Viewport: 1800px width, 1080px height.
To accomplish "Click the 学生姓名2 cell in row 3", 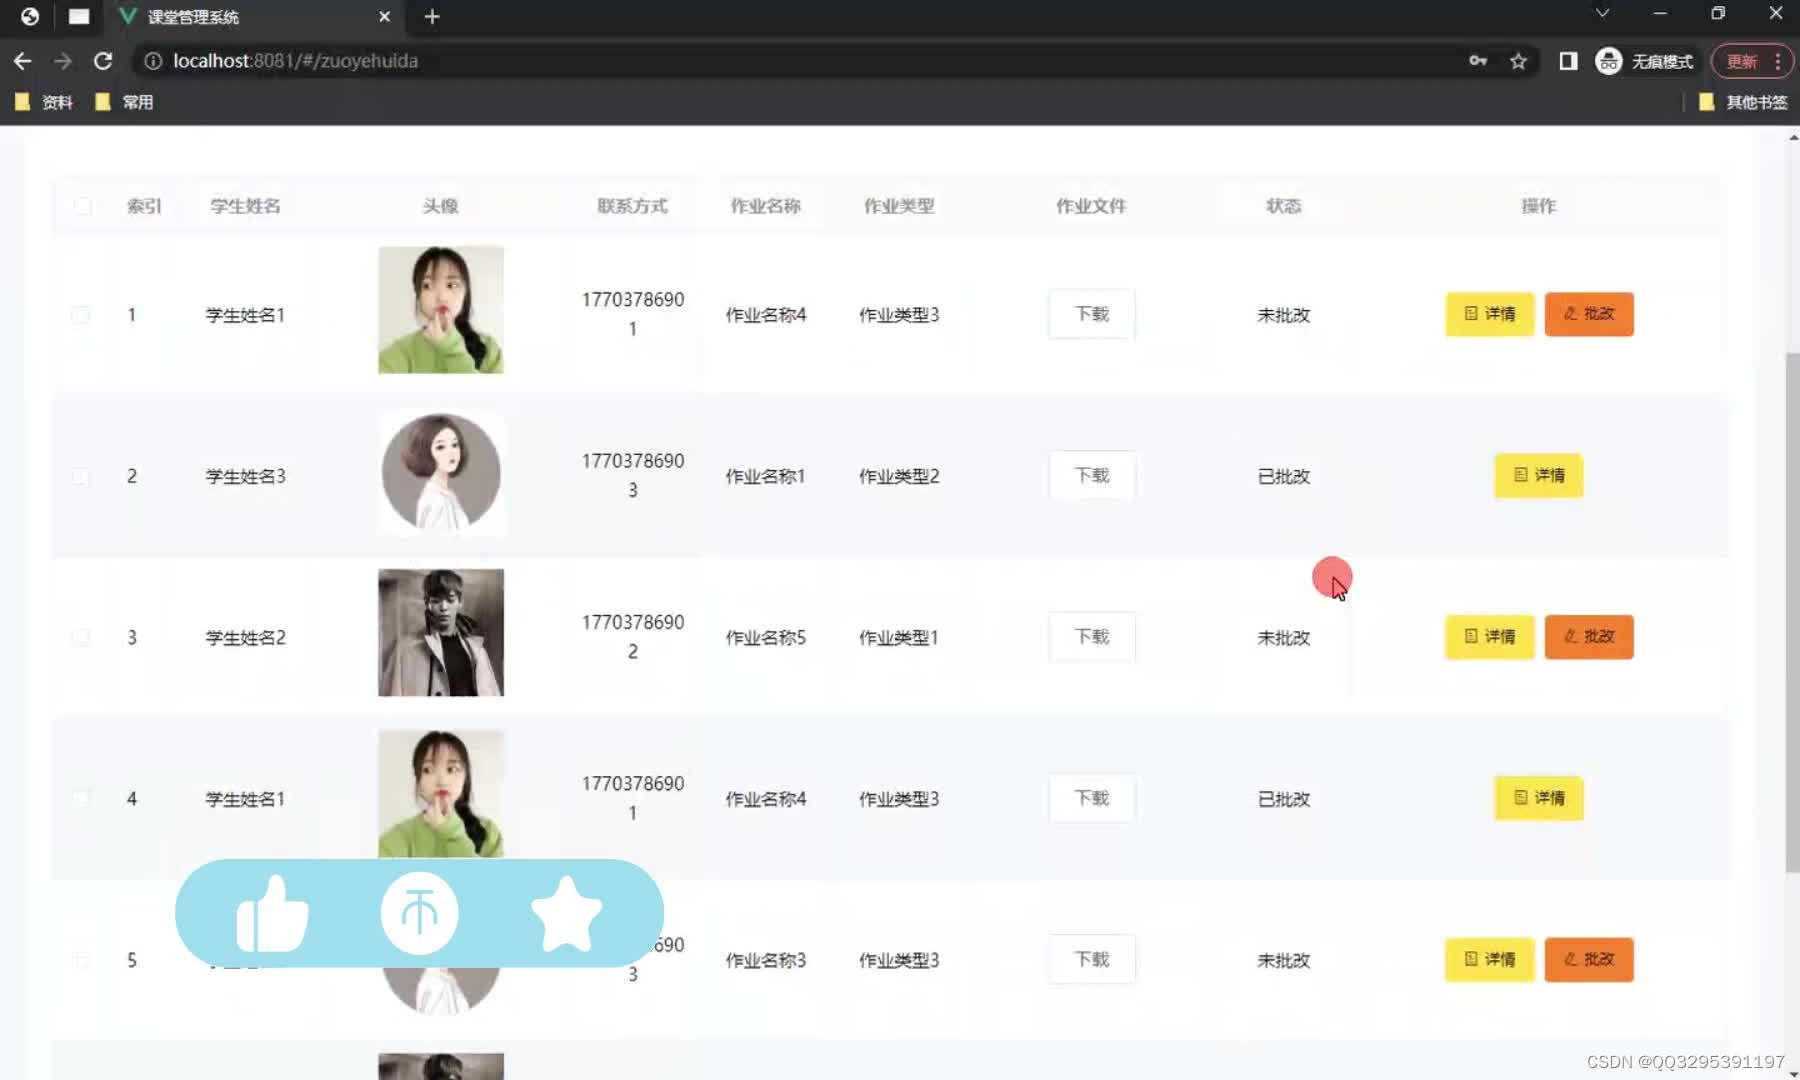I will click(245, 638).
